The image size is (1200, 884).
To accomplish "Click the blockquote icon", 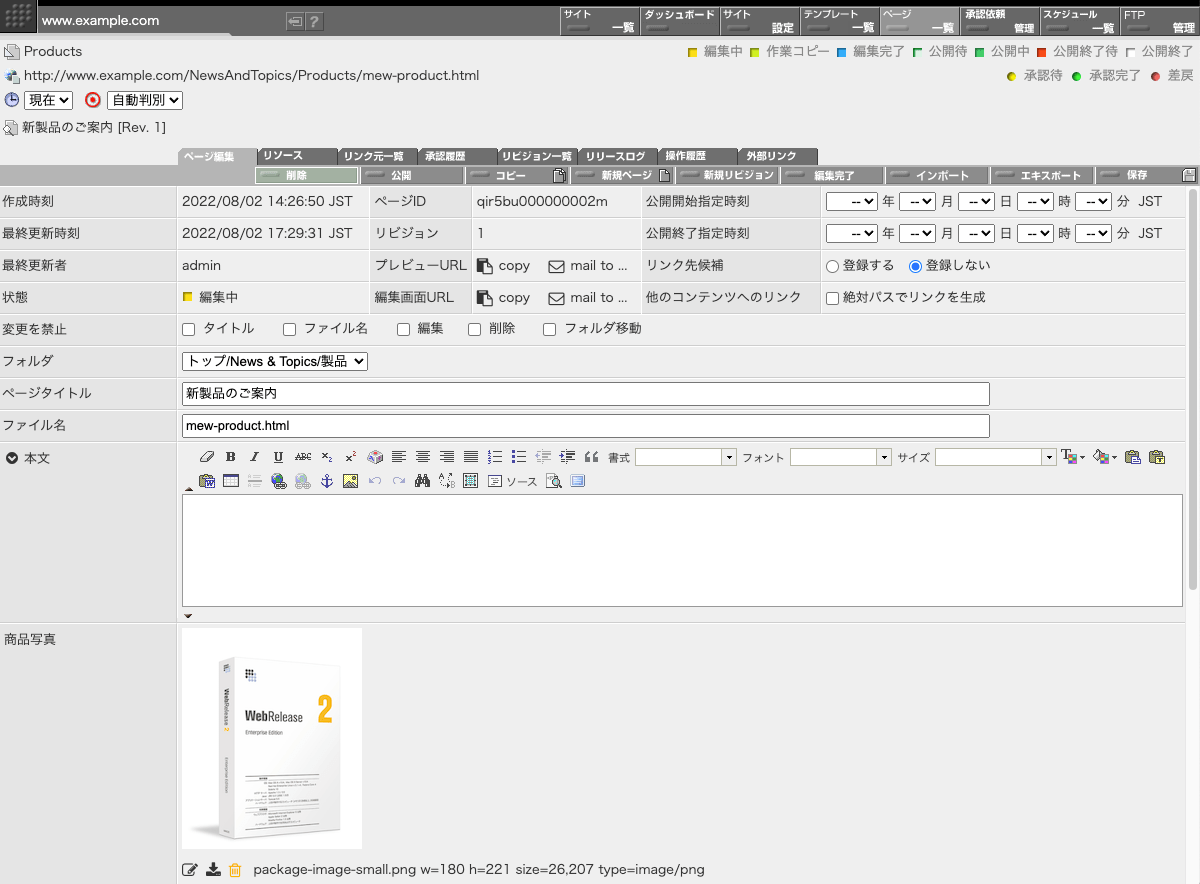I will click(x=591, y=457).
